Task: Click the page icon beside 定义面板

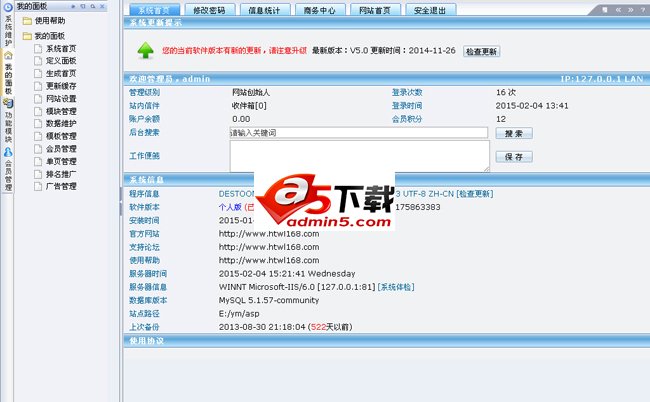Action: 38,61
